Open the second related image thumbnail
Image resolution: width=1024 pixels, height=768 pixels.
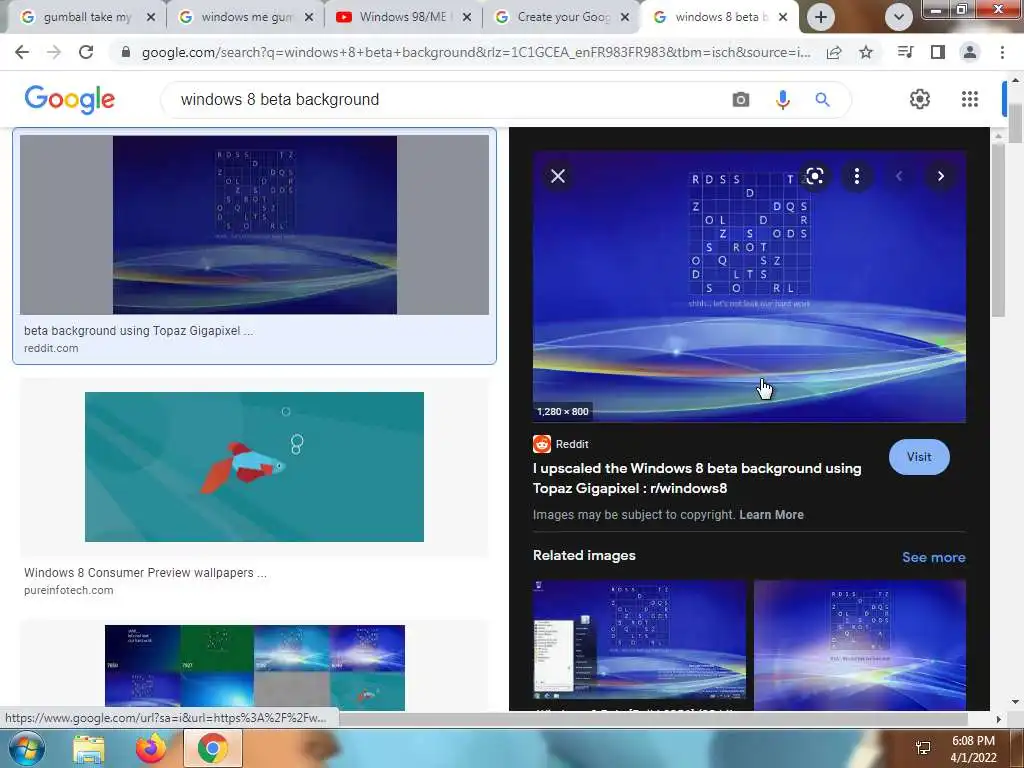pyautogui.click(x=859, y=645)
